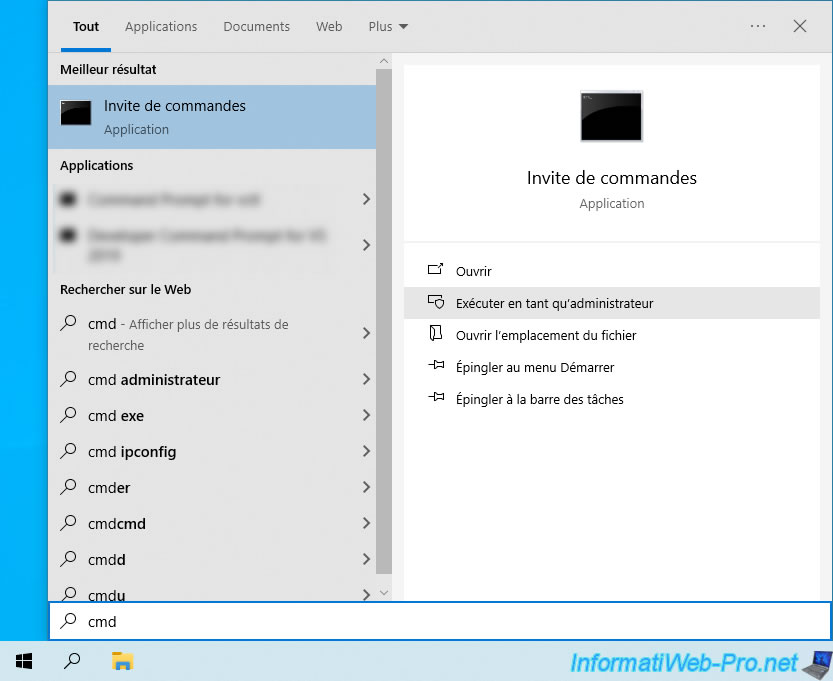
Task: Close the search panel with the X
Action: [800, 26]
